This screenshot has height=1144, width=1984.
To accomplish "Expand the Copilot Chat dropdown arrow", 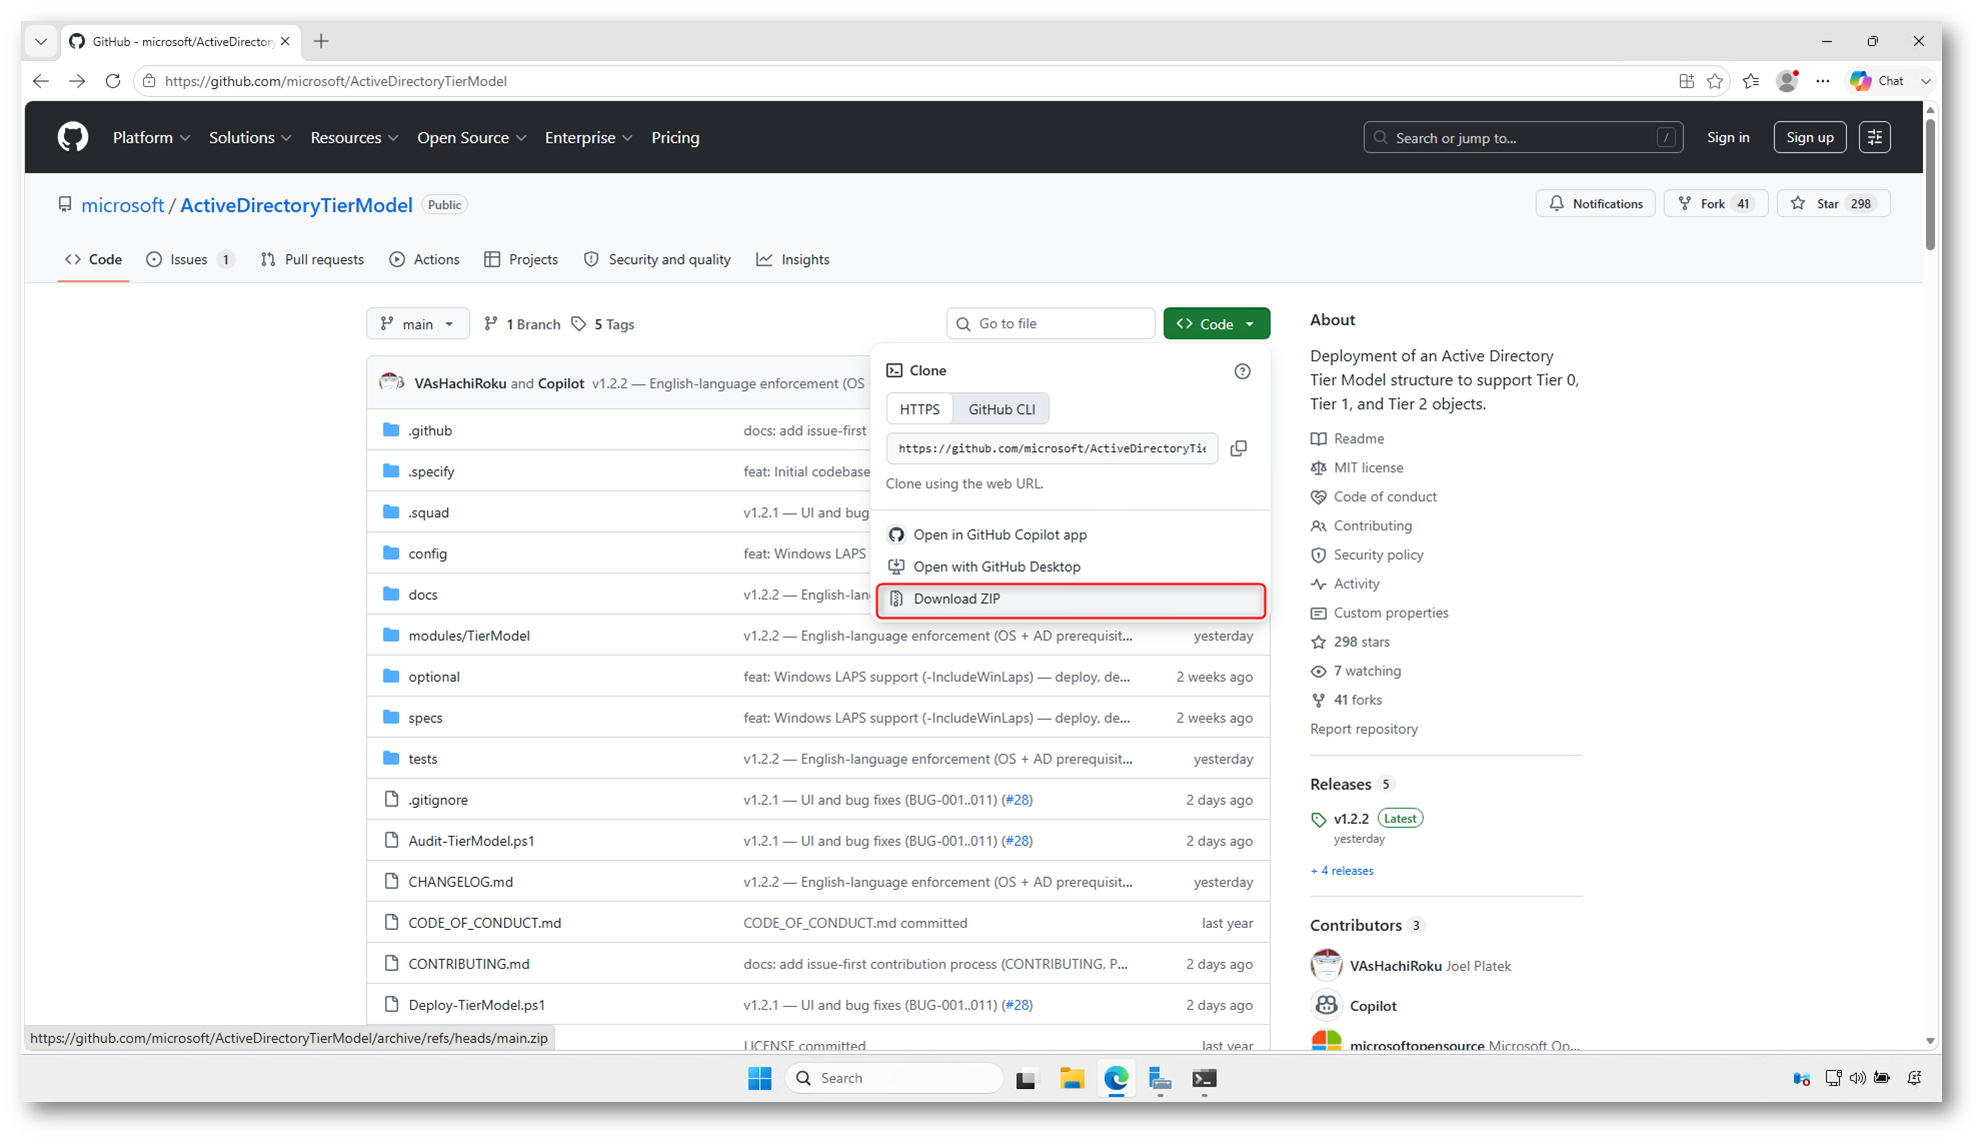I will pos(1926,81).
